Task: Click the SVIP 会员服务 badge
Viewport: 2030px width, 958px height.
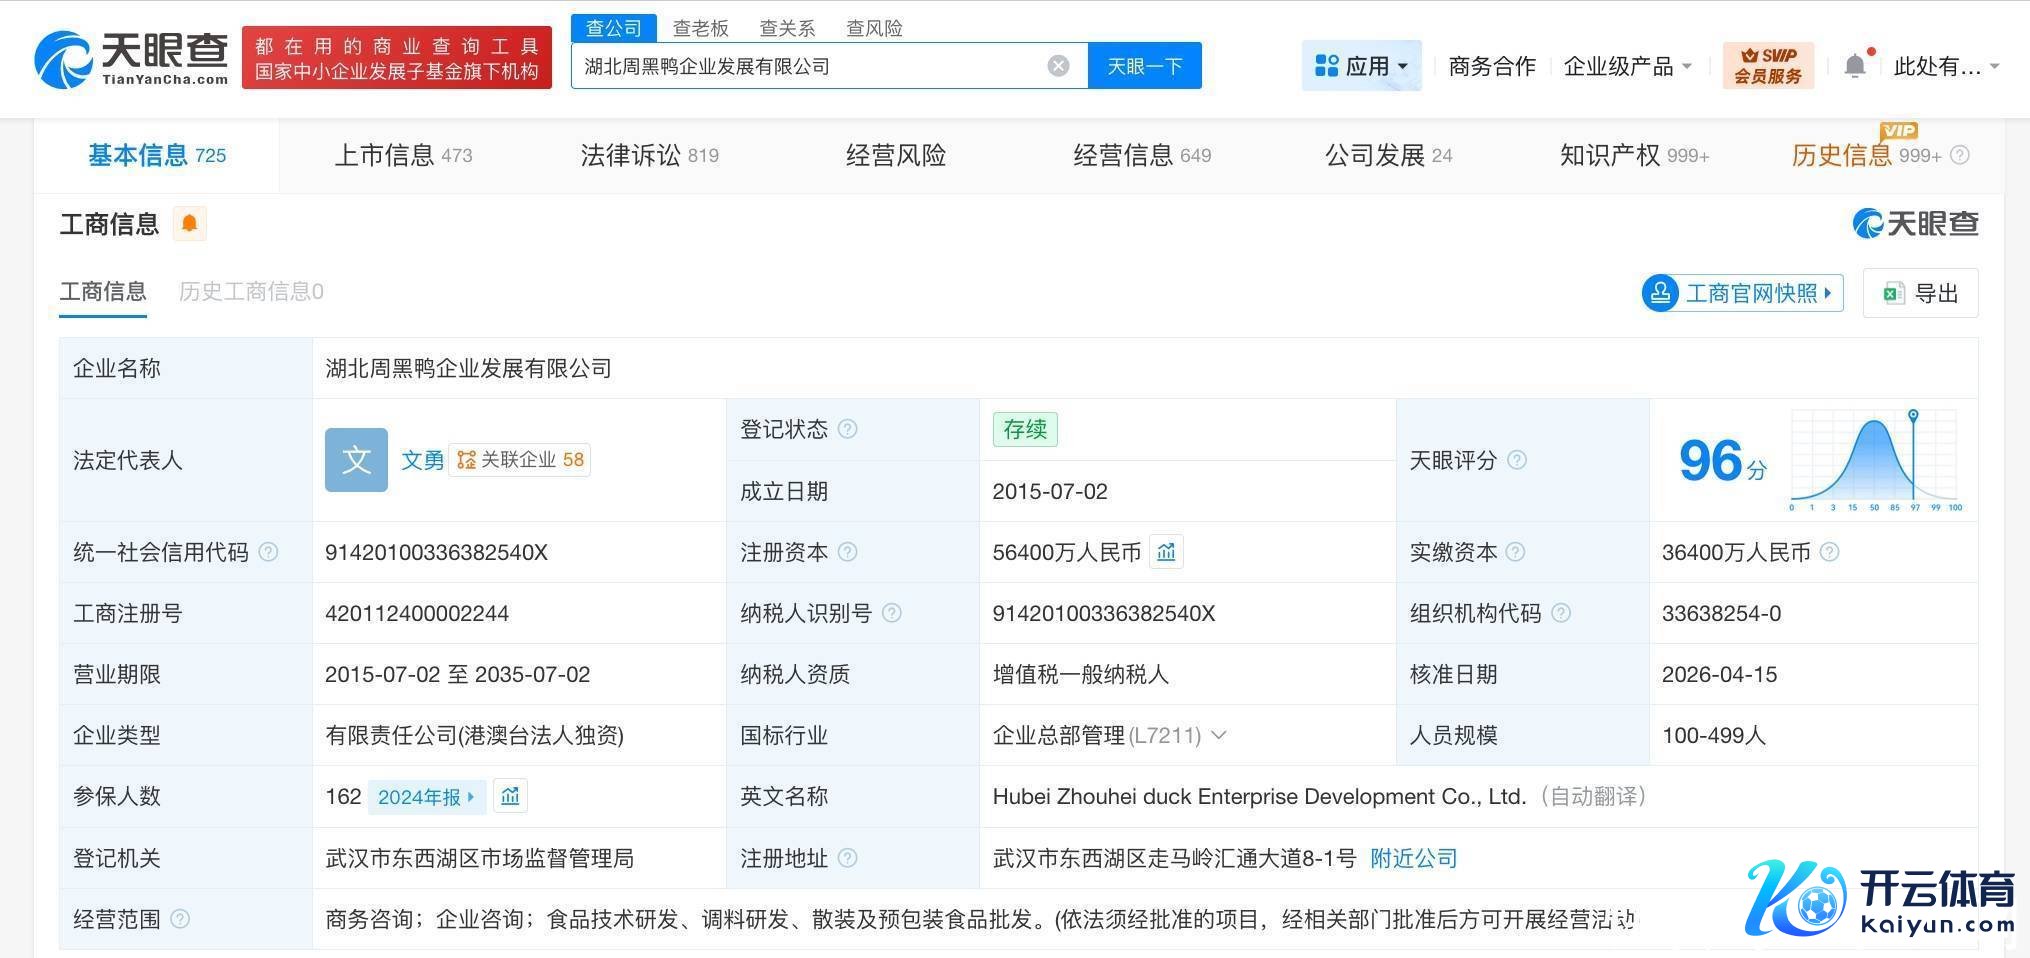Action: click(1767, 66)
